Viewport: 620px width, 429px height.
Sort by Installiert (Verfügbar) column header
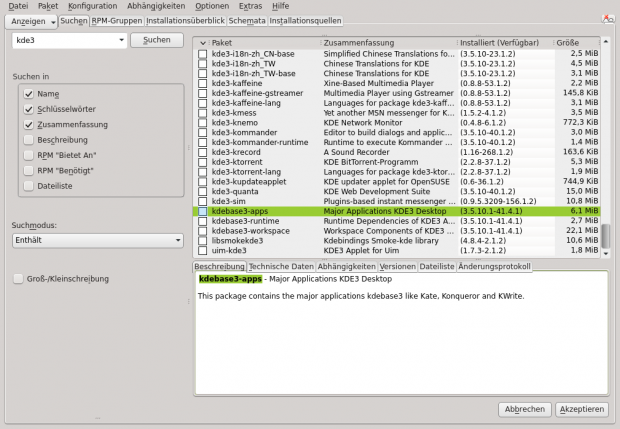coord(505,43)
